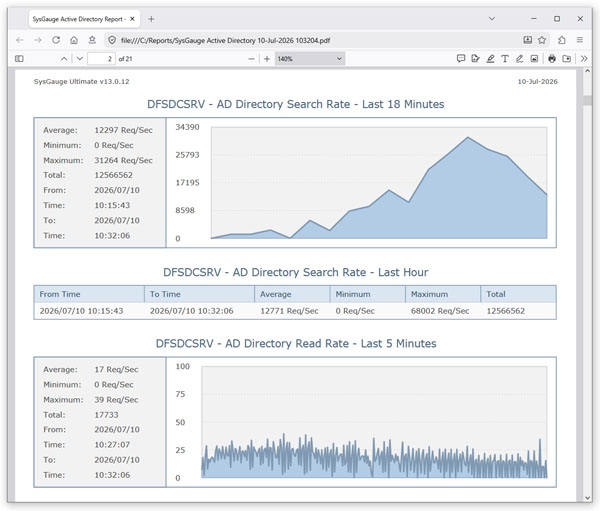The height and width of the screenshot is (511, 600).
Task: Go back to the previous browser page
Action: coord(20,40)
